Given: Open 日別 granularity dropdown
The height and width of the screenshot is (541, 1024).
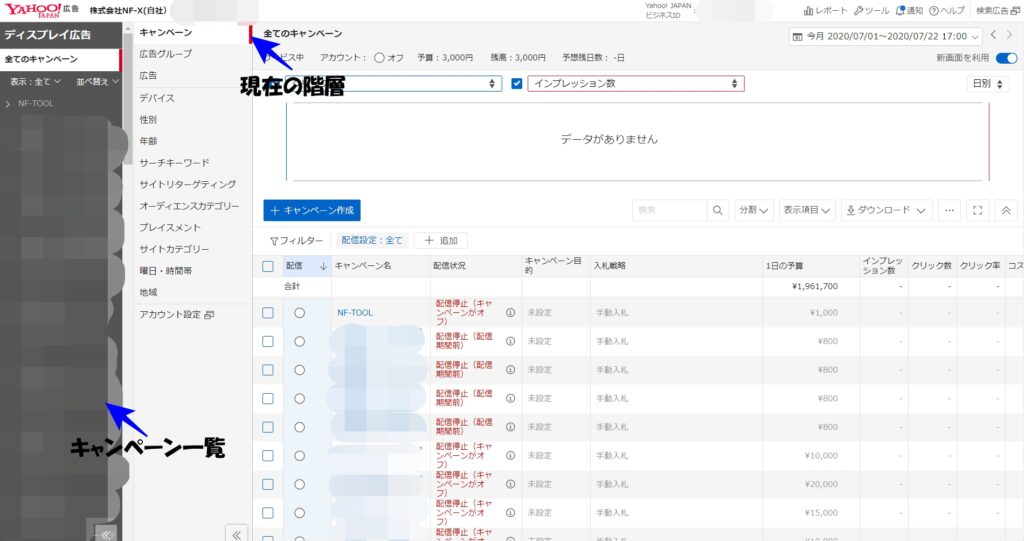Looking at the screenshot, I should click(987, 84).
